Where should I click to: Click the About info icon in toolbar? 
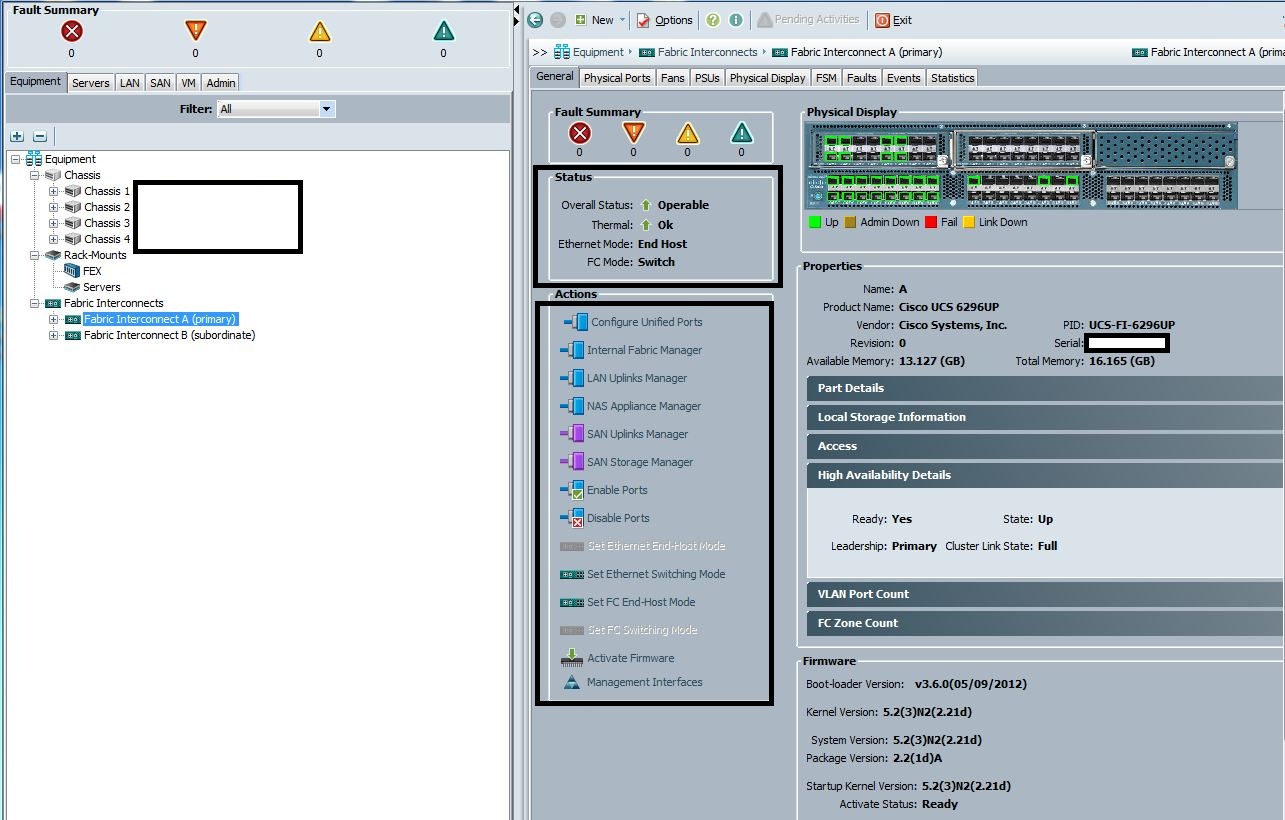pyautogui.click(x=736, y=20)
